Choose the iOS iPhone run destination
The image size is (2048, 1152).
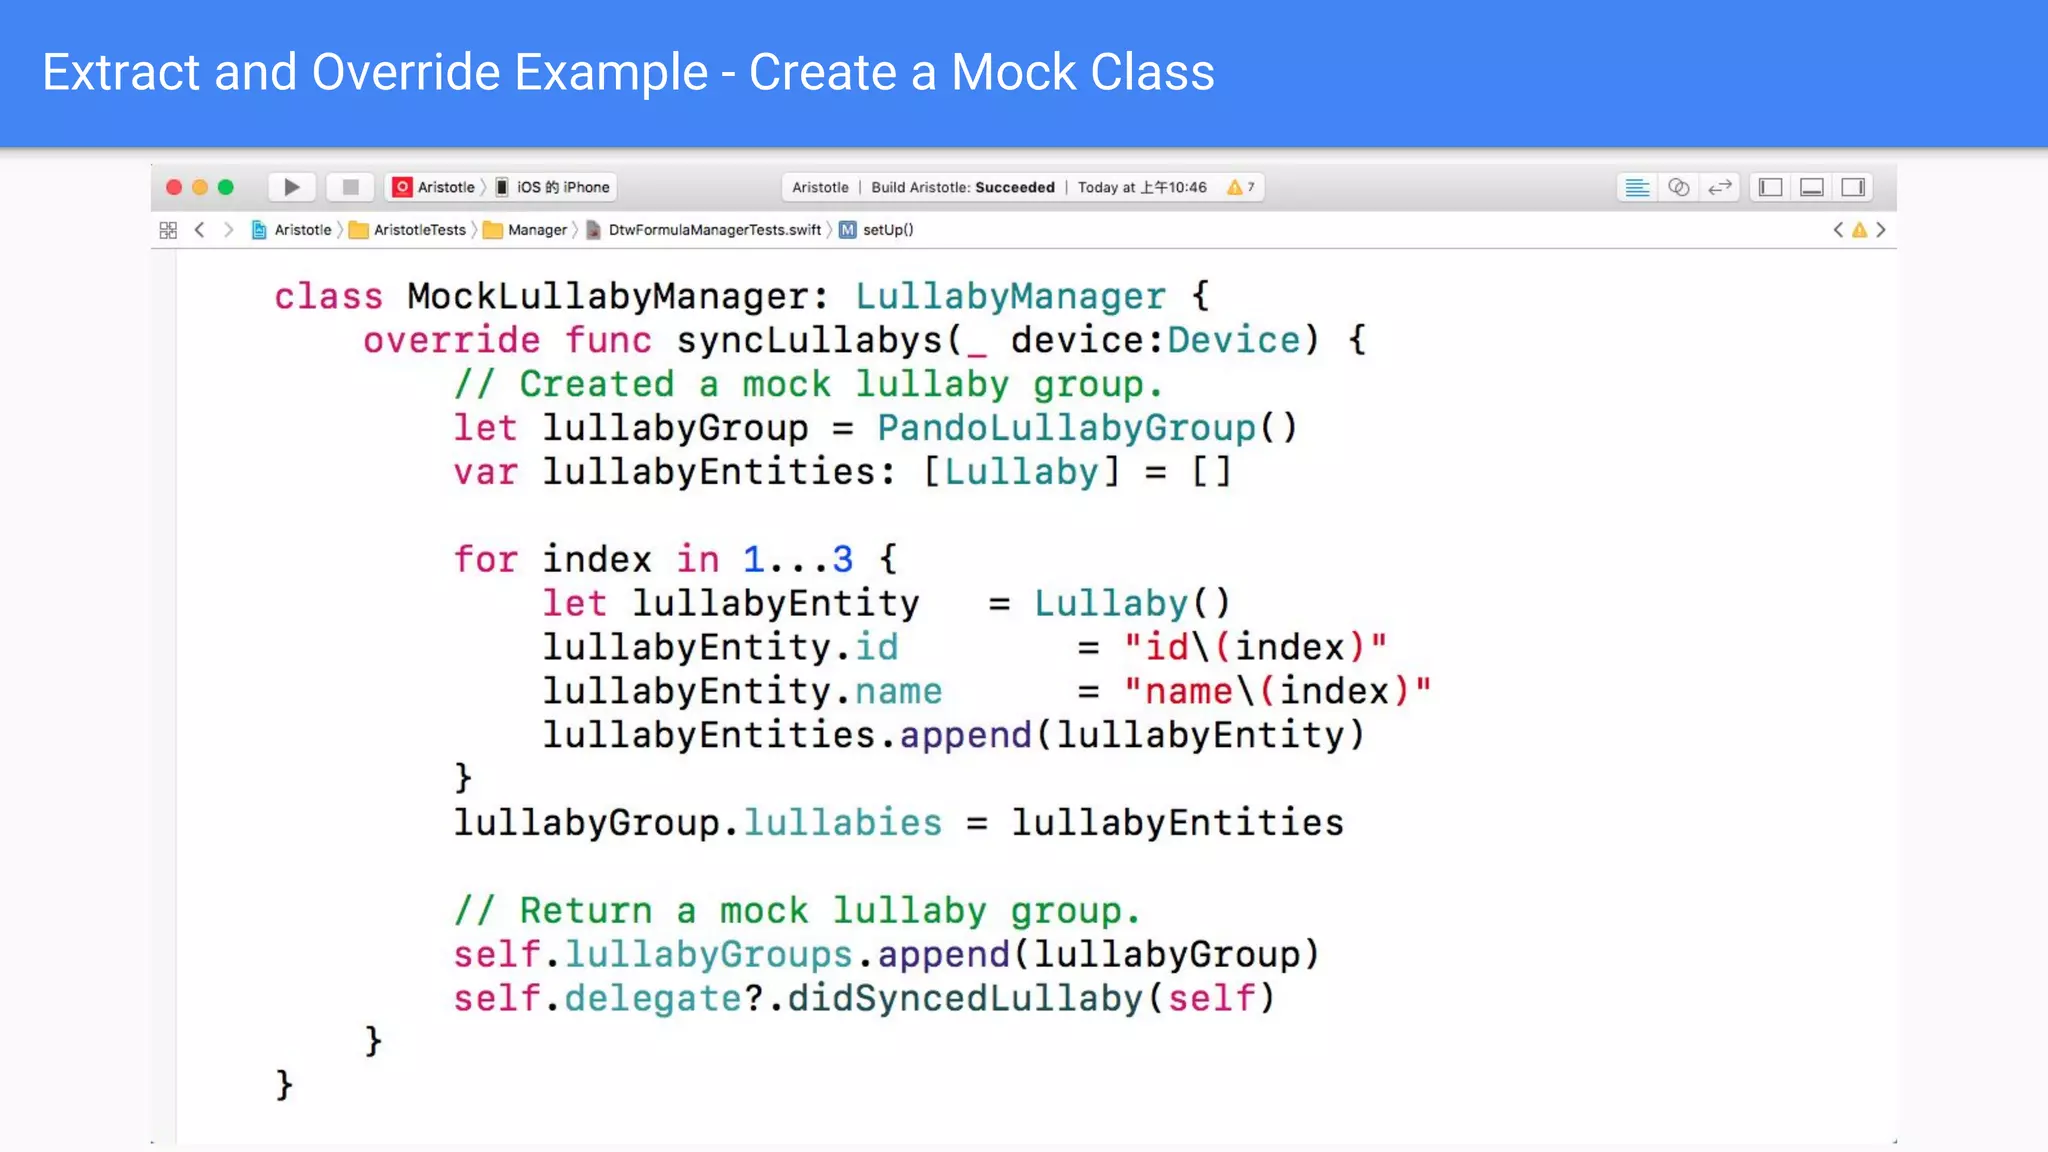click(x=555, y=187)
